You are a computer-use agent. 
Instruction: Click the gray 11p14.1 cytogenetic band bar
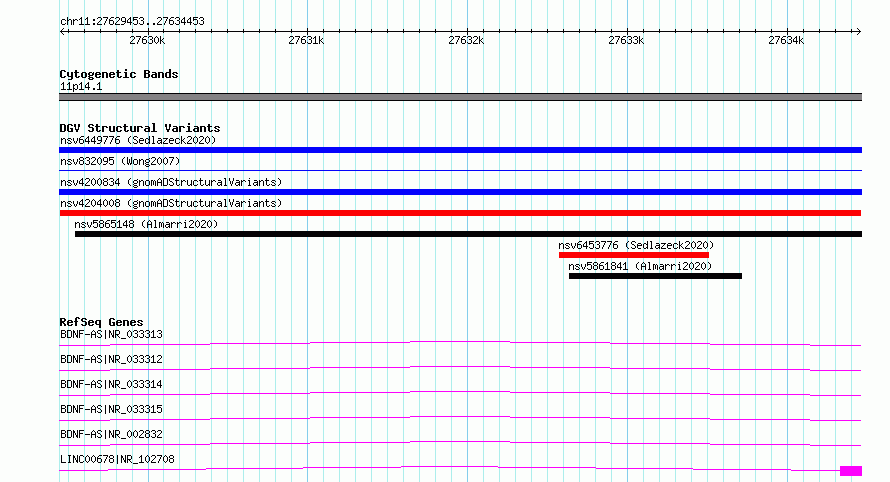point(460,97)
